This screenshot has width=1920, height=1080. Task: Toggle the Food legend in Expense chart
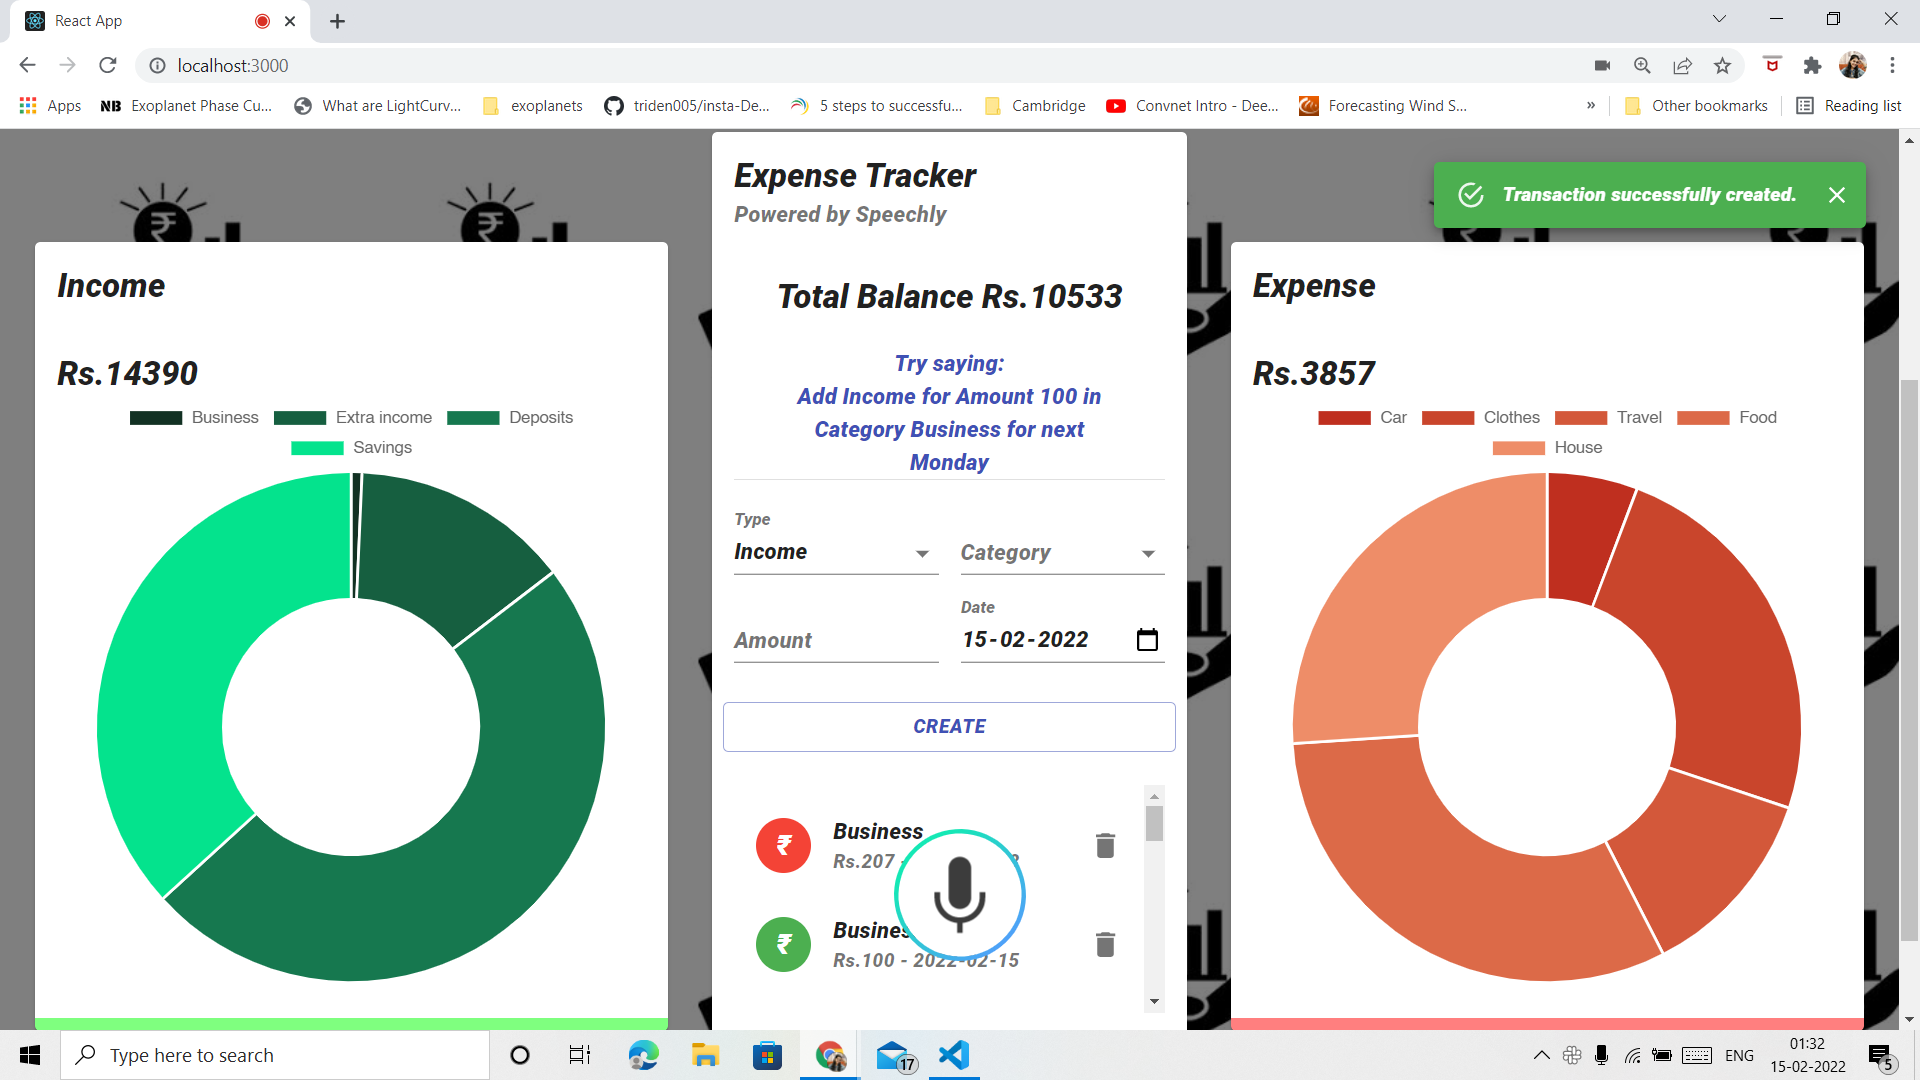[x=1727, y=418]
